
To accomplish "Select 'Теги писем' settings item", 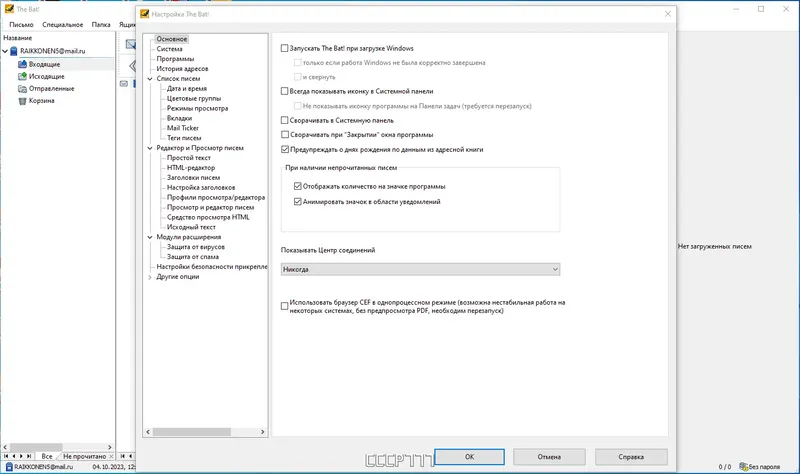I will (184, 138).
